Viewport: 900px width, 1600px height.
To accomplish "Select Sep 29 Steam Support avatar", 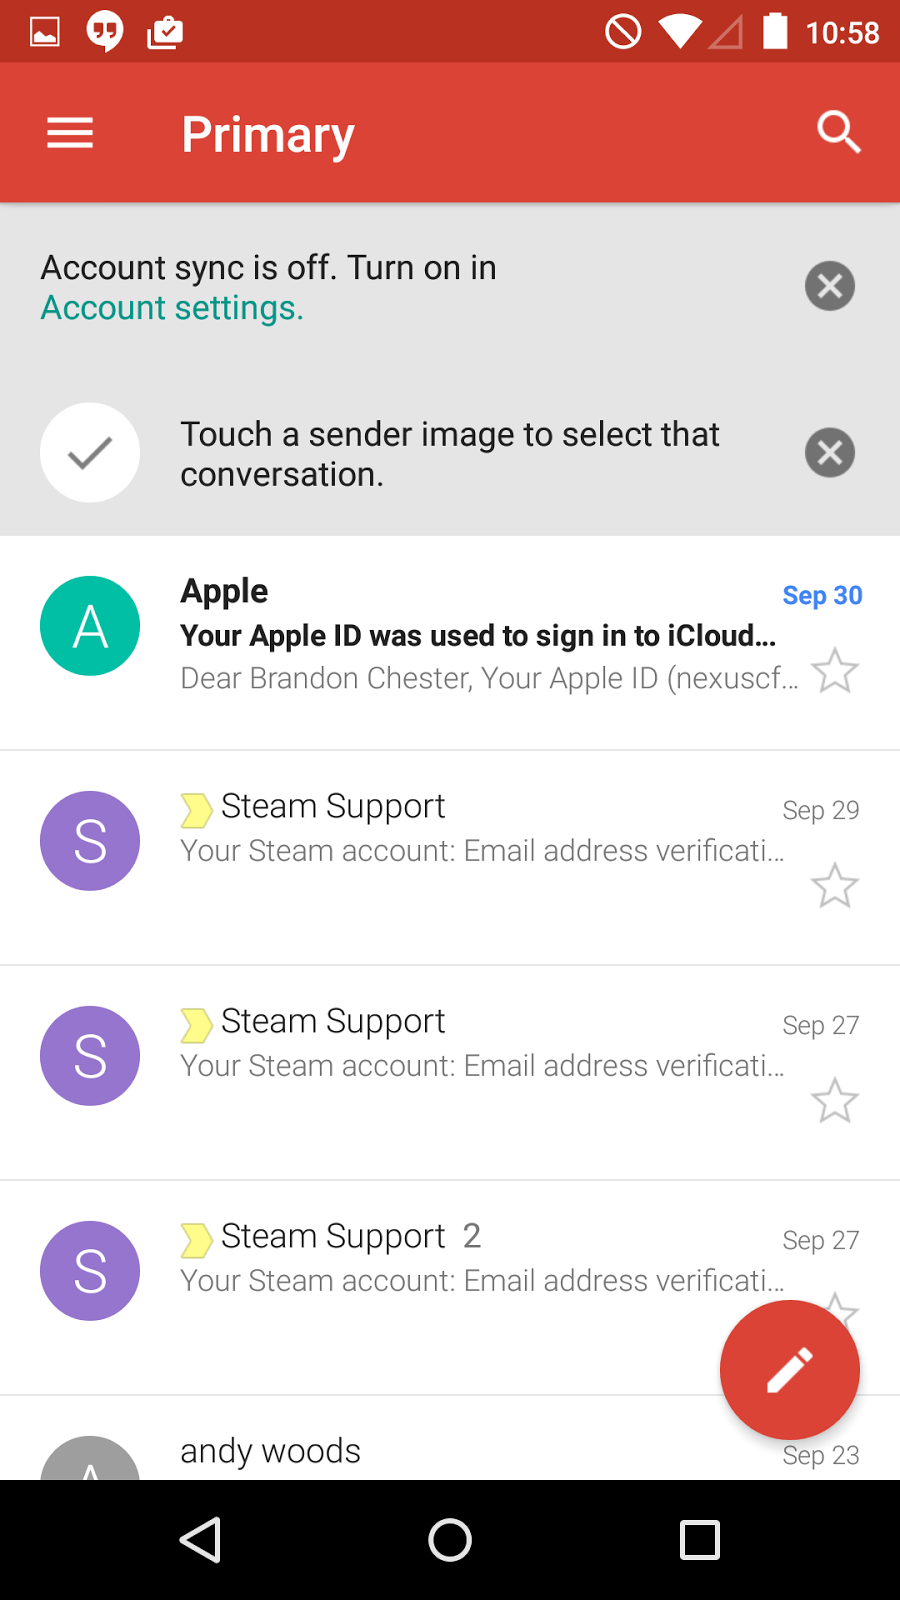I will click(90, 841).
